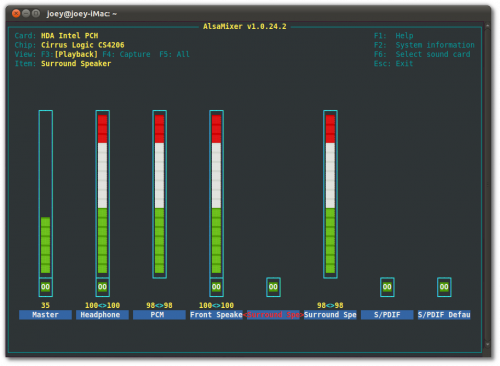Click the chip name Cirrus Logic CS4206
500x366 pixels.
(x=83, y=45)
